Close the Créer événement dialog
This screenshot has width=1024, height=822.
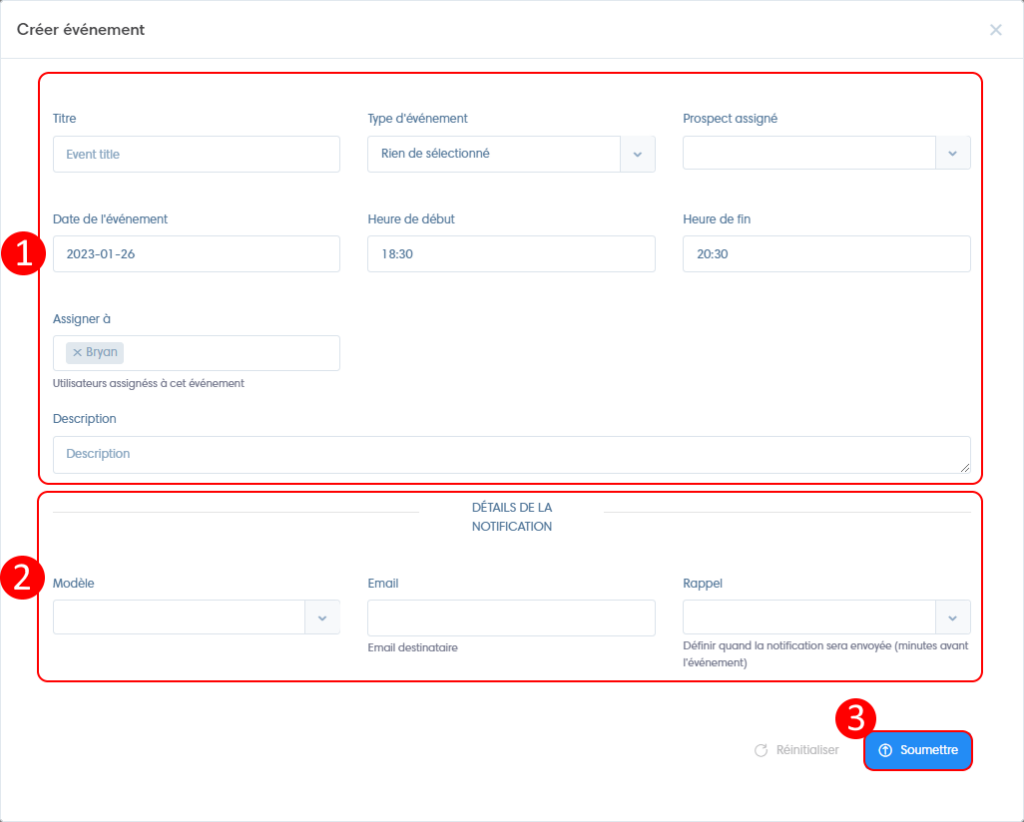click(x=995, y=30)
